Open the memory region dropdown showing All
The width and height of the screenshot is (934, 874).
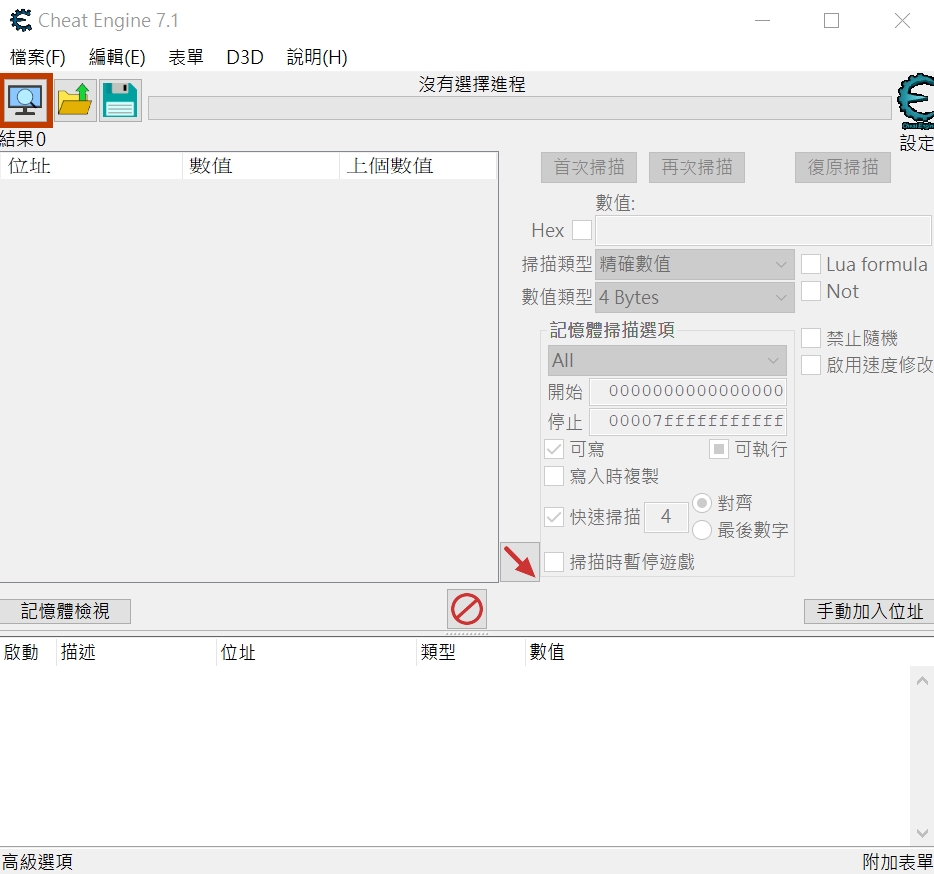(x=667, y=360)
